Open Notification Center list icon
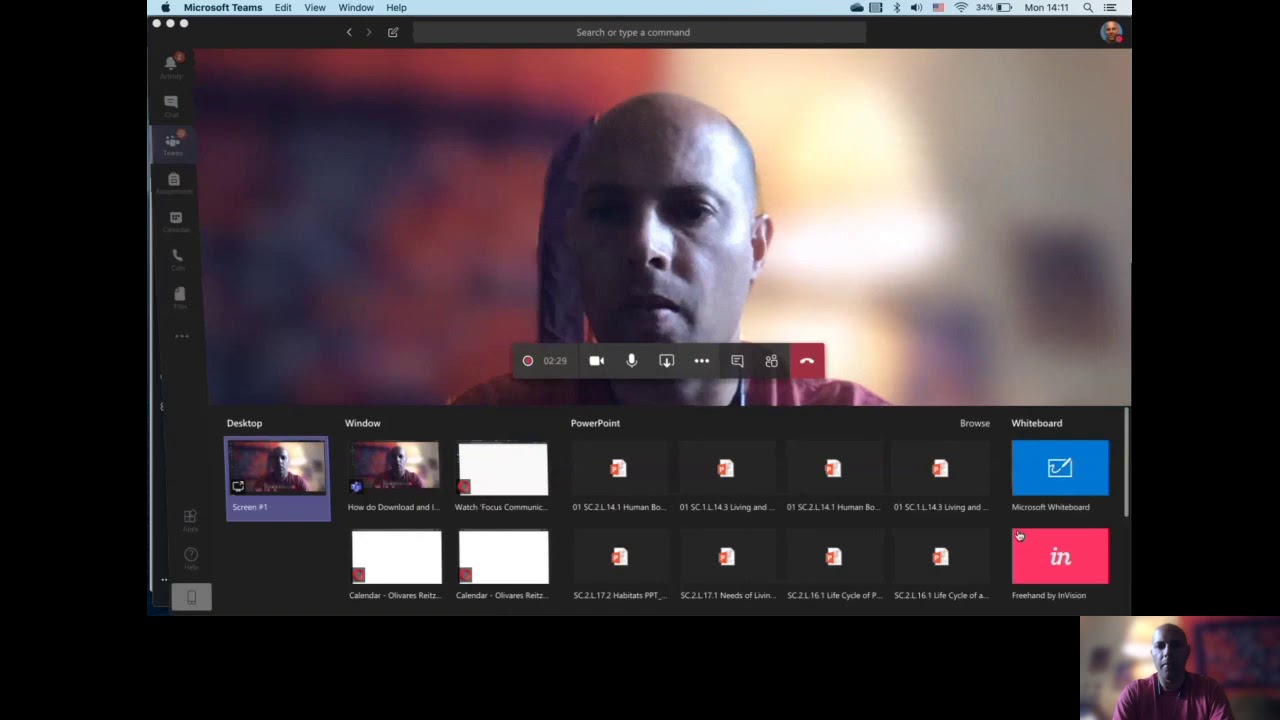1280x720 pixels. pos(1110,7)
